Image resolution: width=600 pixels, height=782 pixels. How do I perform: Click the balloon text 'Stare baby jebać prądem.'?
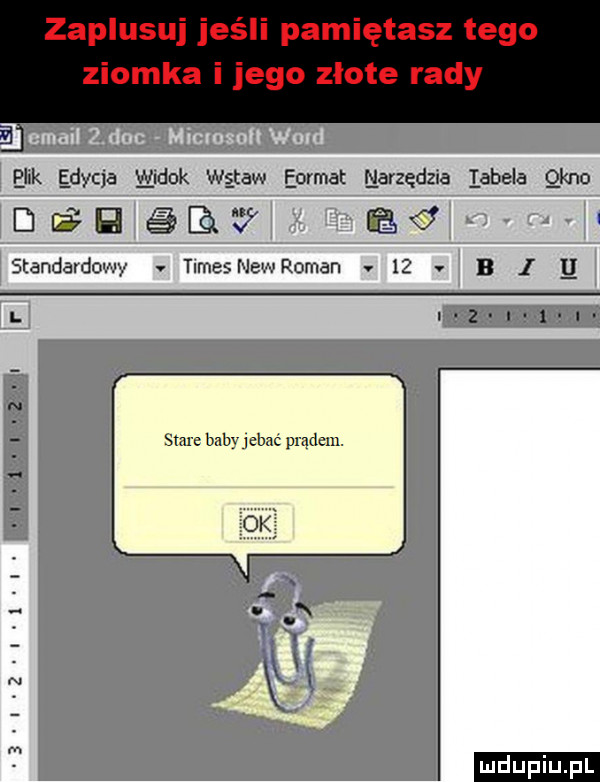click(x=253, y=441)
